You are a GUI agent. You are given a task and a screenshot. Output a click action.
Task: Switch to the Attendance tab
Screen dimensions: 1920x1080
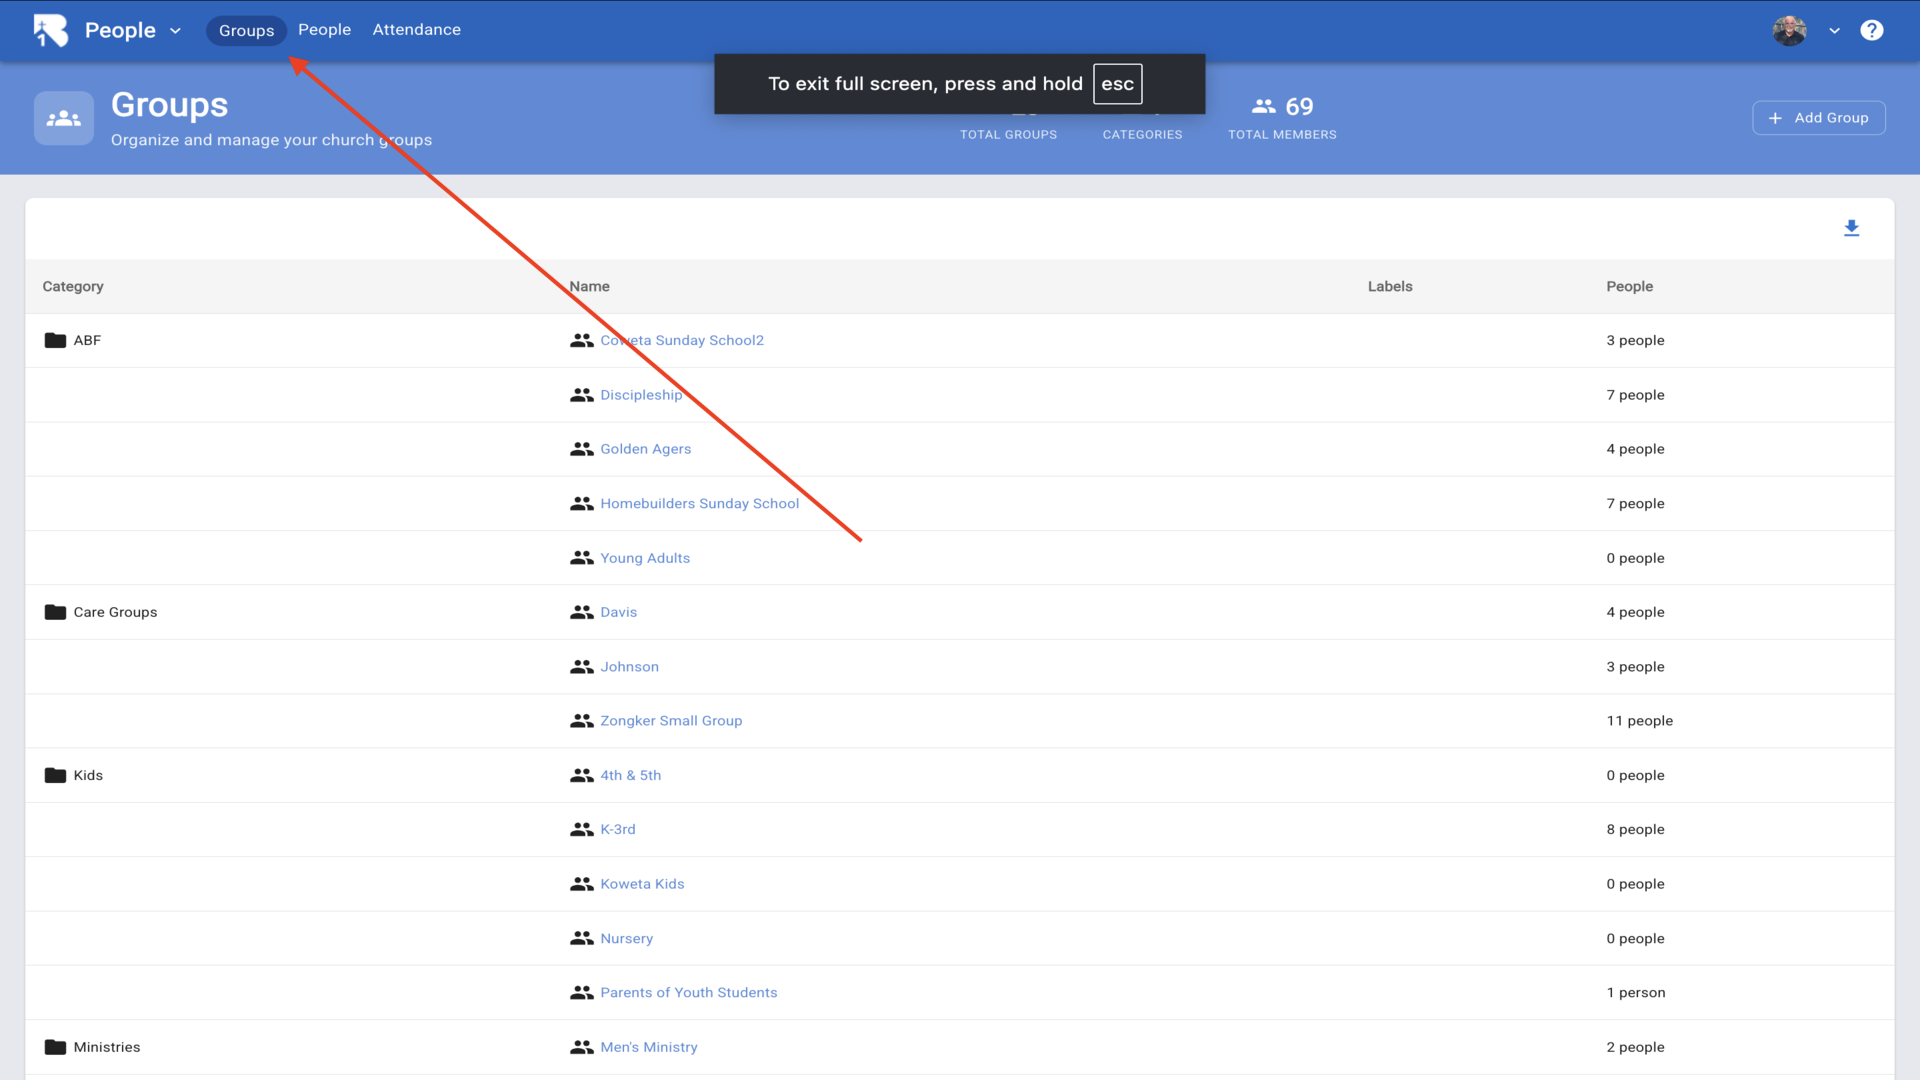pos(416,30)
